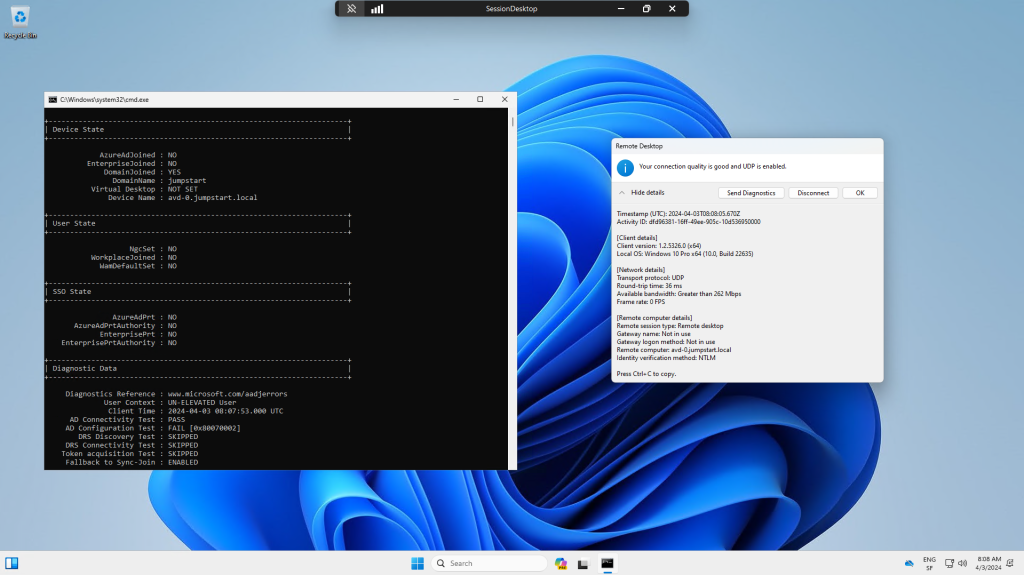The image size is (1024, 575).
Task: Click 'Remote computer: avd-0.jumpstart.local' in the dialog
Action: tap(674, 350)
